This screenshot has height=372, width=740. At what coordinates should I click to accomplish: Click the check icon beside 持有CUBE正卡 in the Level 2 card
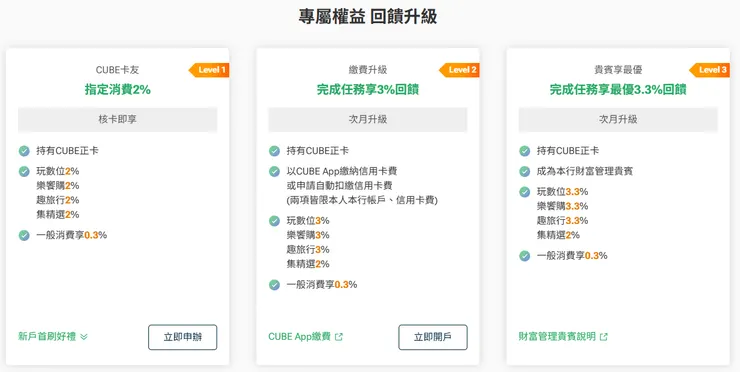pos(274,151)
